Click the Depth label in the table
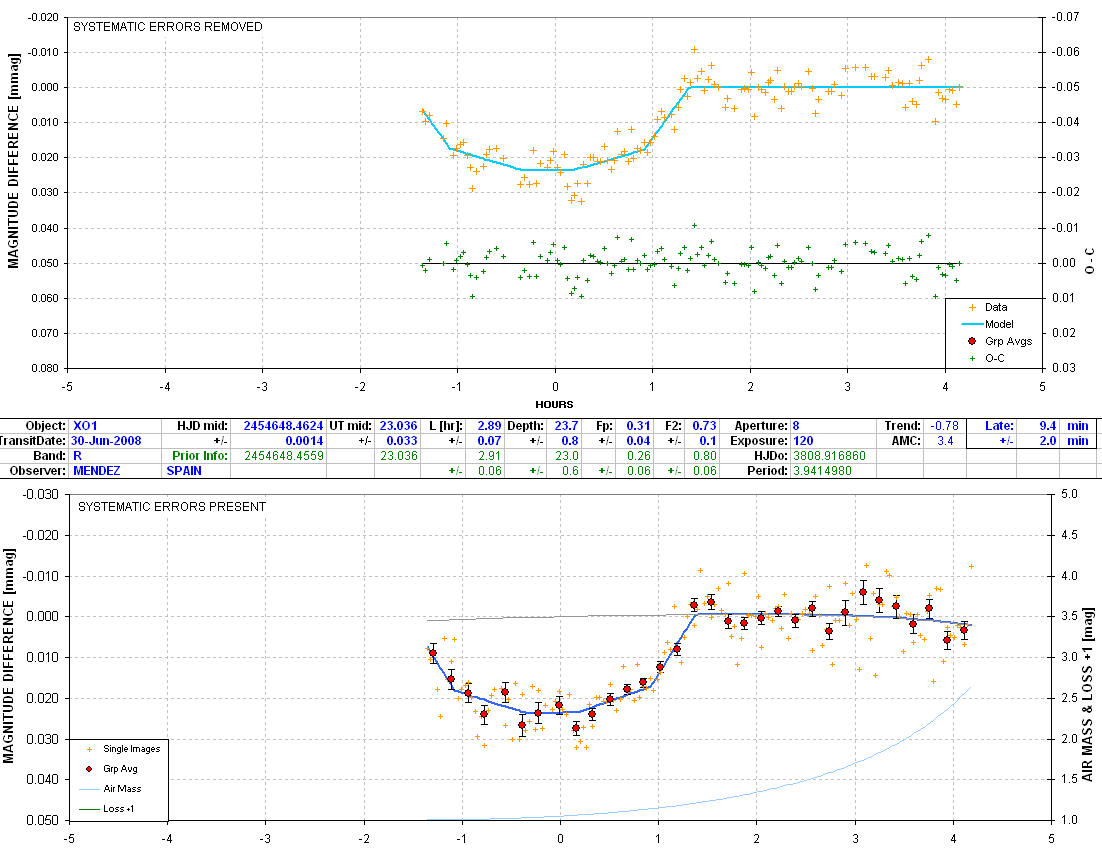Screen dimensions: 1102x850 525,426
